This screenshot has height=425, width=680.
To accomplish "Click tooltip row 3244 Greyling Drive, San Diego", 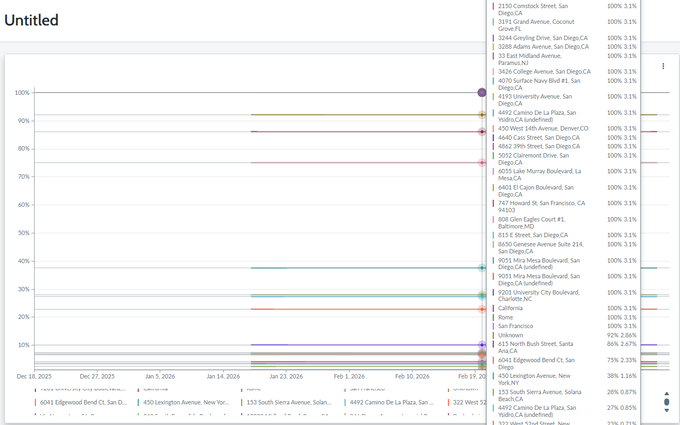I will 565,38.
